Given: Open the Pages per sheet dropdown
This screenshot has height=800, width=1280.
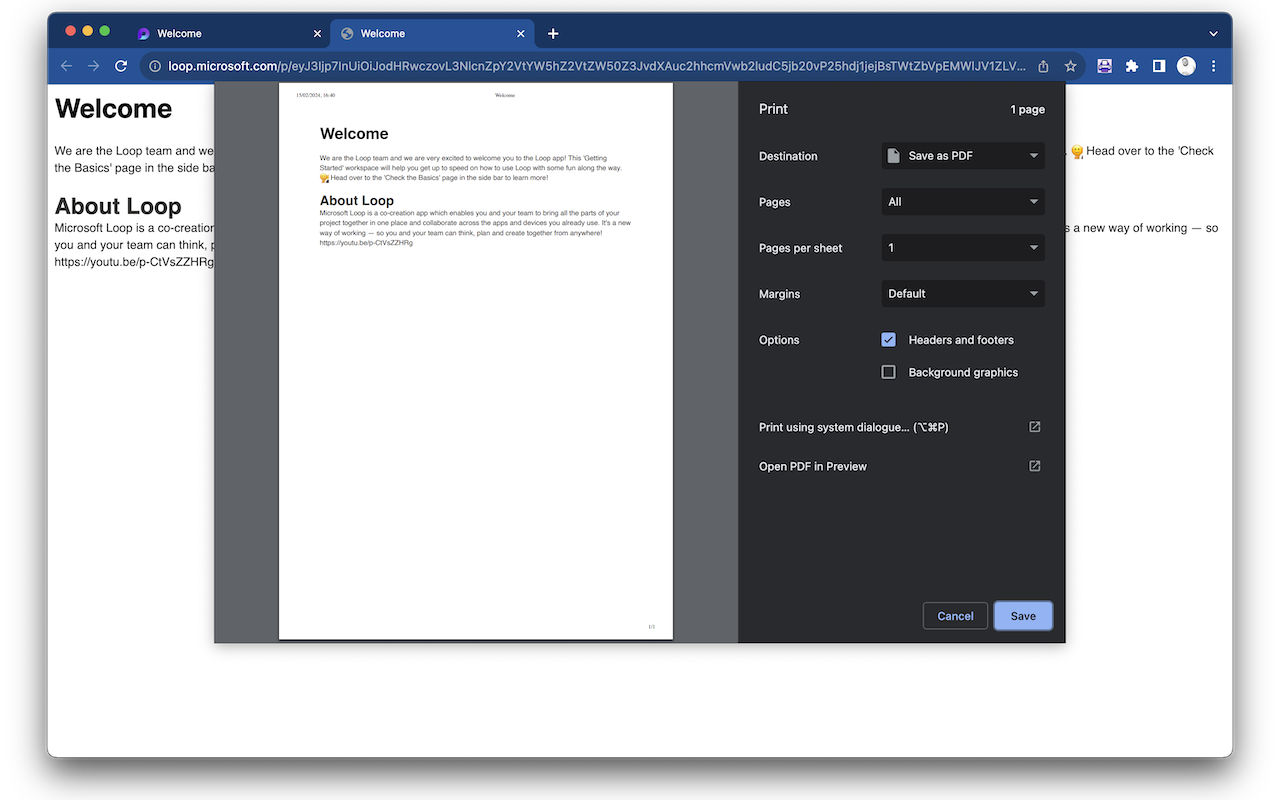Looking at the screenshot, I should coord(963,248).
